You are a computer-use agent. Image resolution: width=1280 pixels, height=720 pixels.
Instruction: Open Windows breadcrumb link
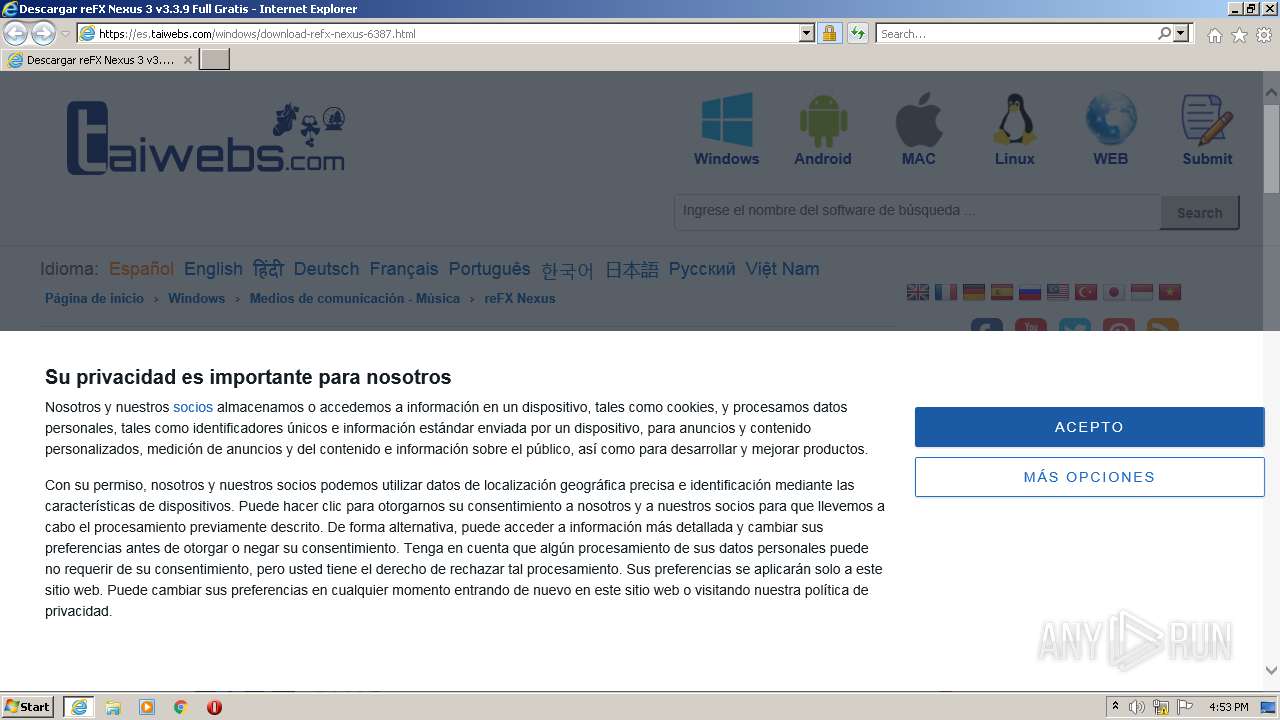tap(196, 298)
